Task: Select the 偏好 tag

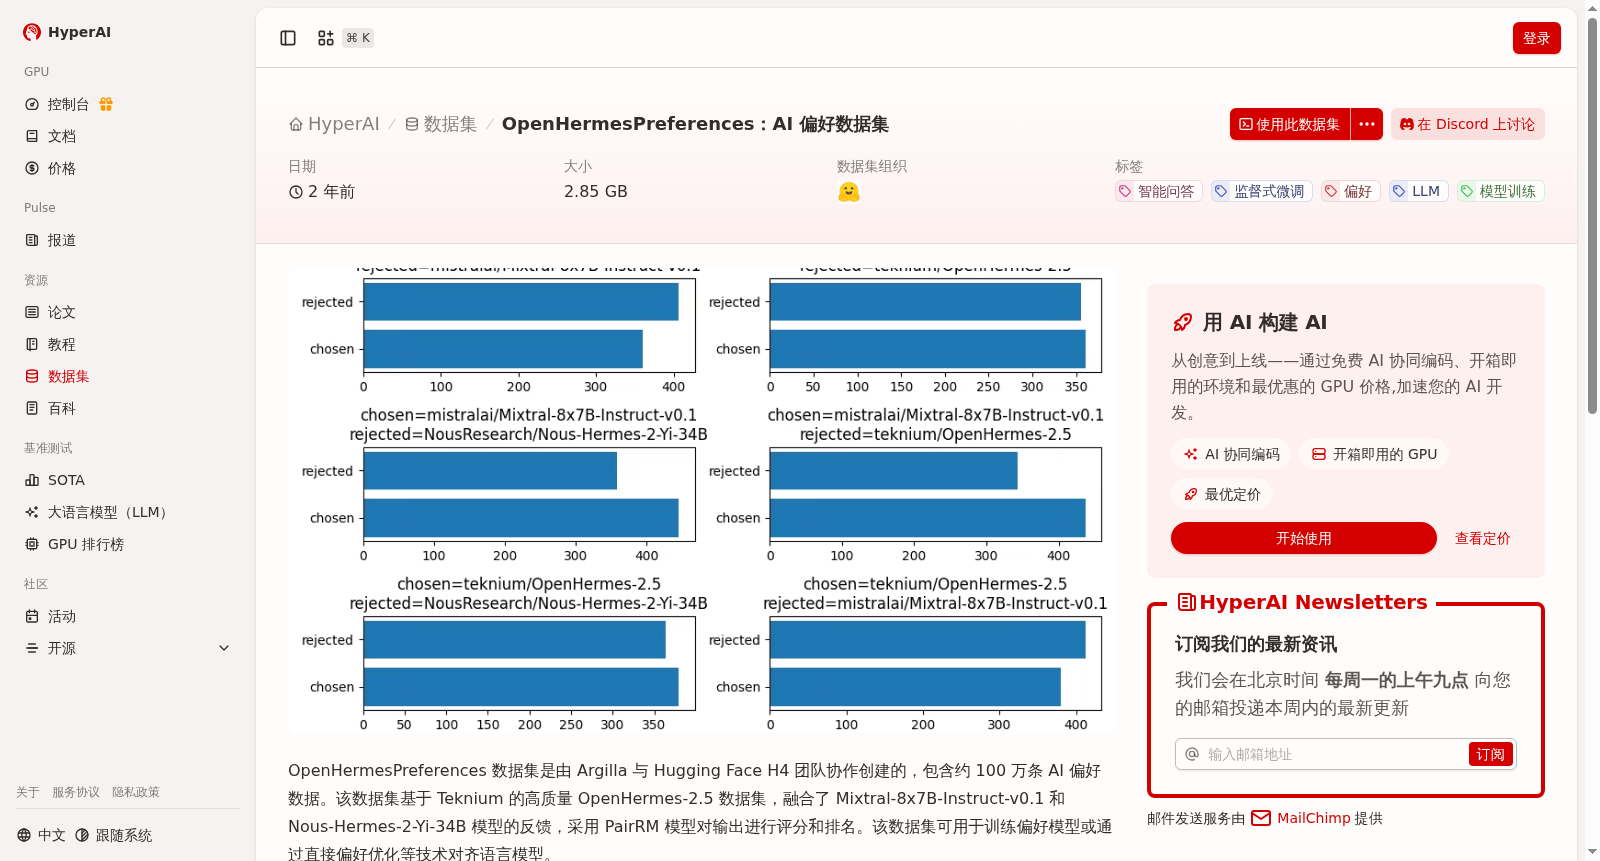Action: [x=1351, y=191]
